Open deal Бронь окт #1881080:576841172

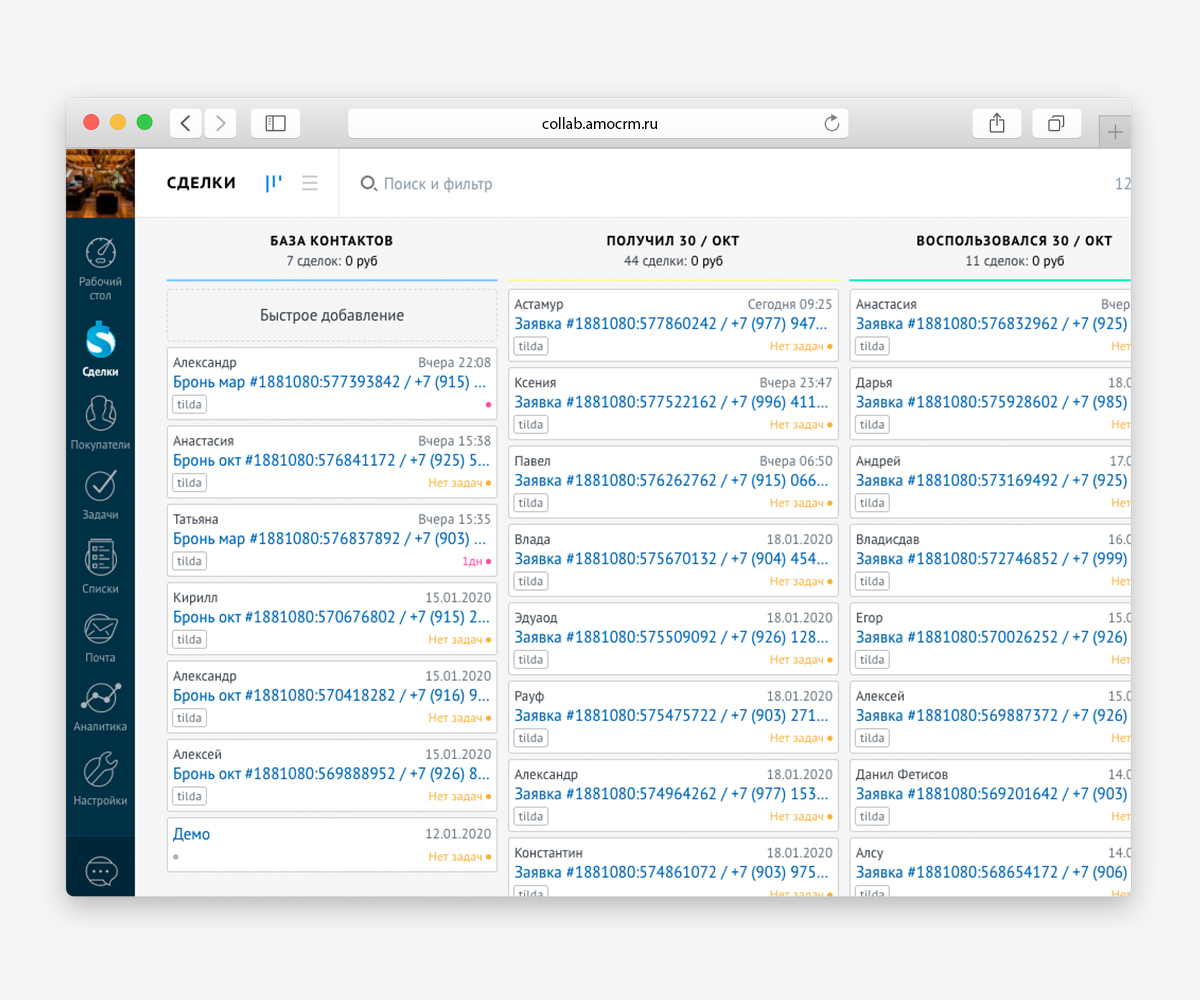click(x=332, y=460)
